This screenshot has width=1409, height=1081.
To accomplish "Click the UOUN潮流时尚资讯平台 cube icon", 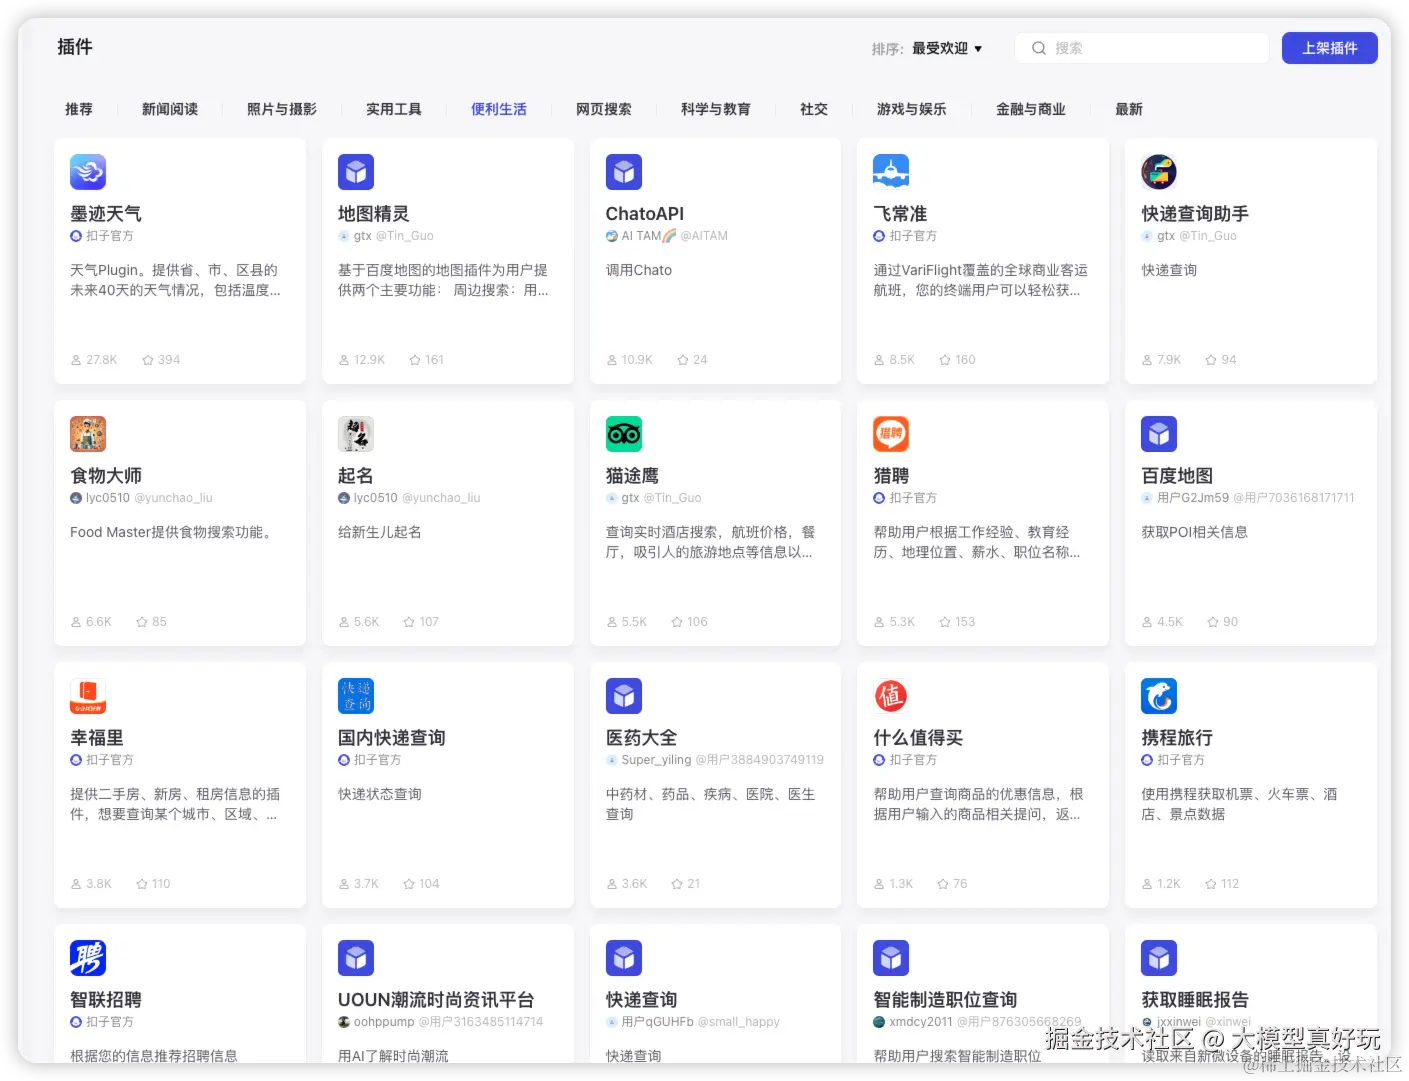I will click(356, 958).
